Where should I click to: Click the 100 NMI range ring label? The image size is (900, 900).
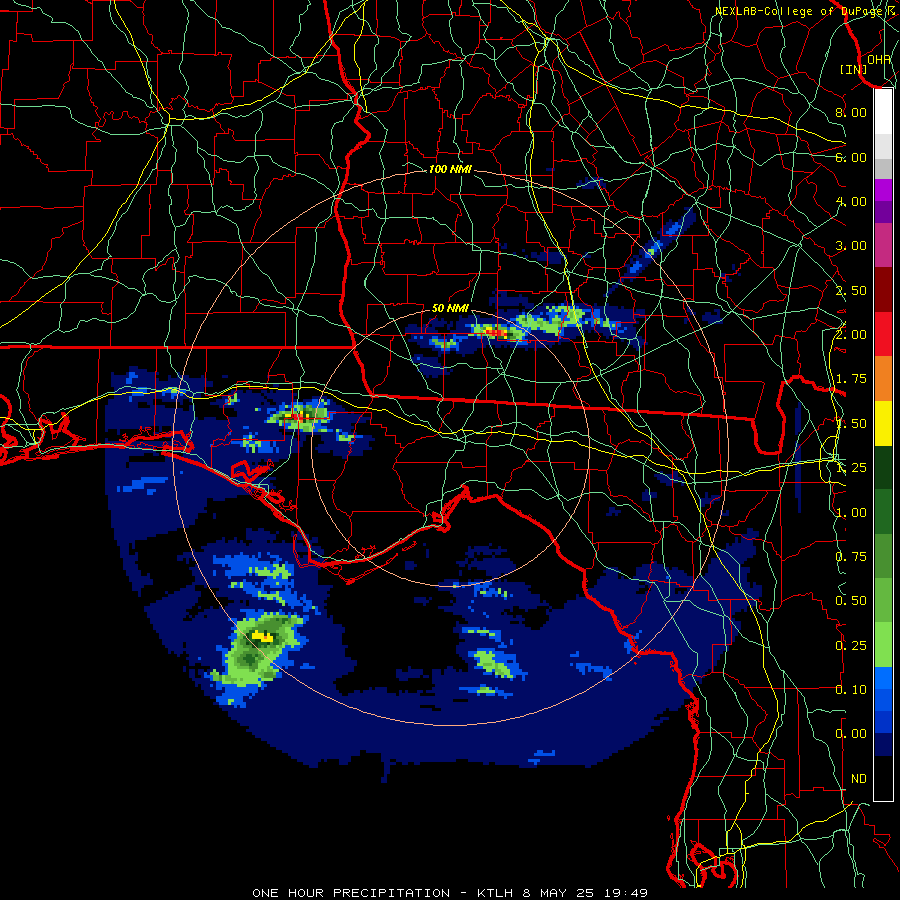(450, 169)
